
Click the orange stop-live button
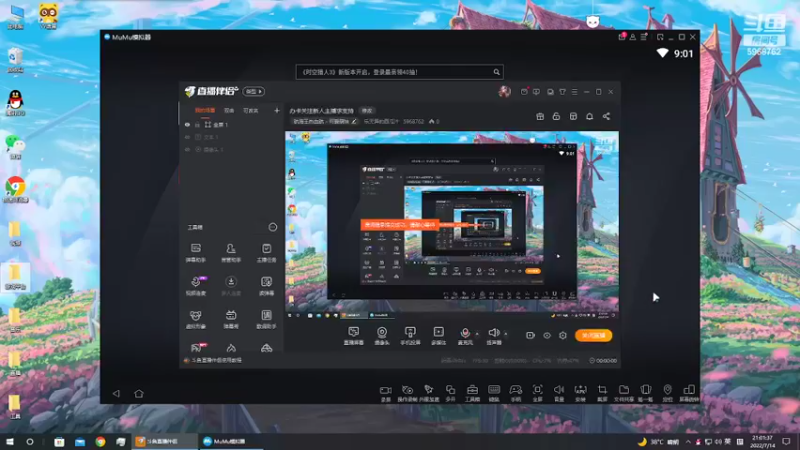pos(593,336)
